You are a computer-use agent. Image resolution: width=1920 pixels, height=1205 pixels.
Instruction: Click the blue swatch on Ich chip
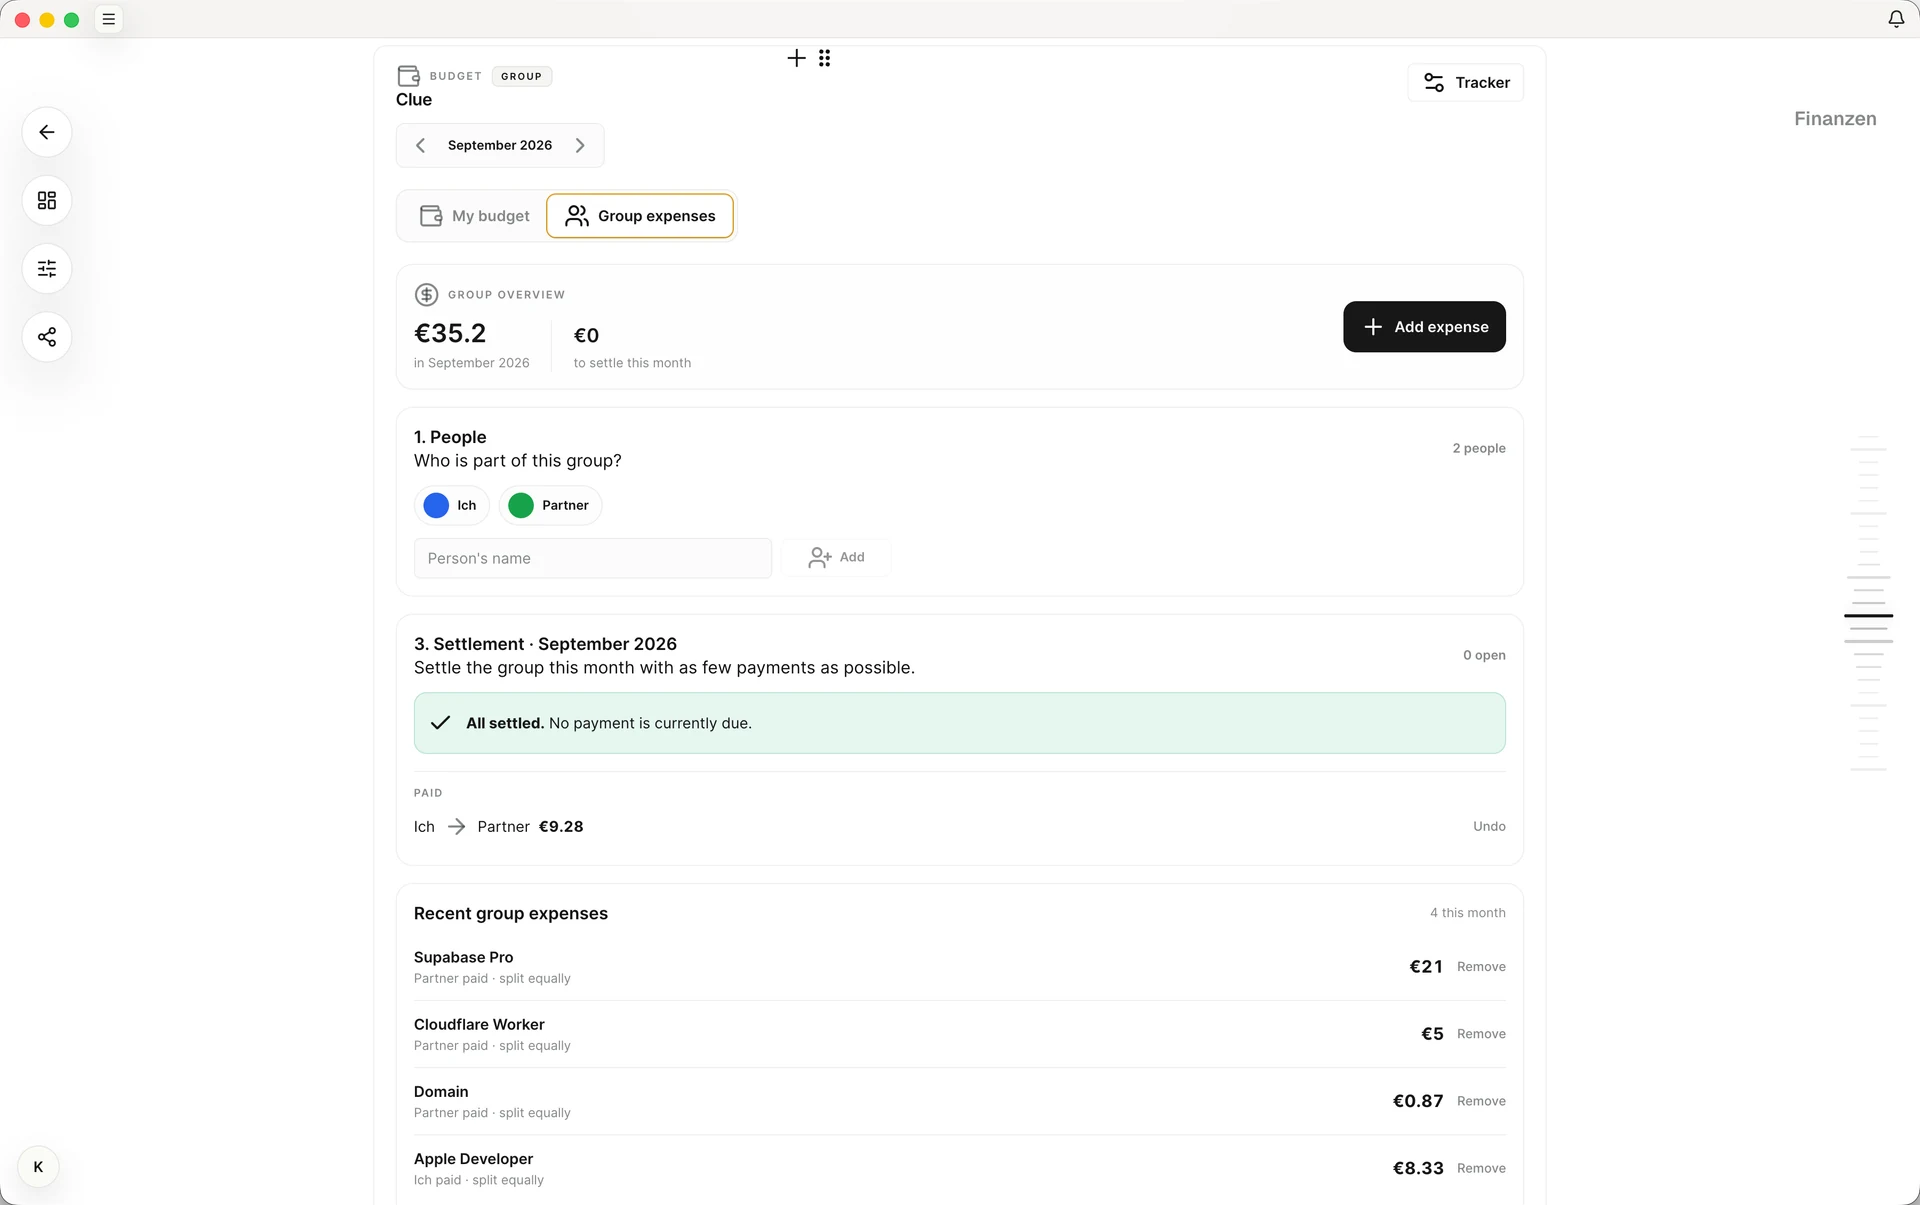click(x=436, y=505)
